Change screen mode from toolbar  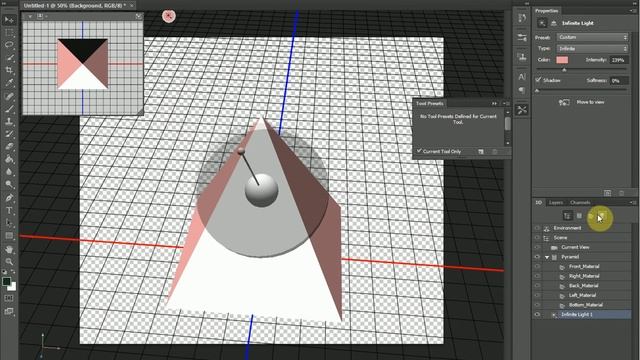(9, 311)
